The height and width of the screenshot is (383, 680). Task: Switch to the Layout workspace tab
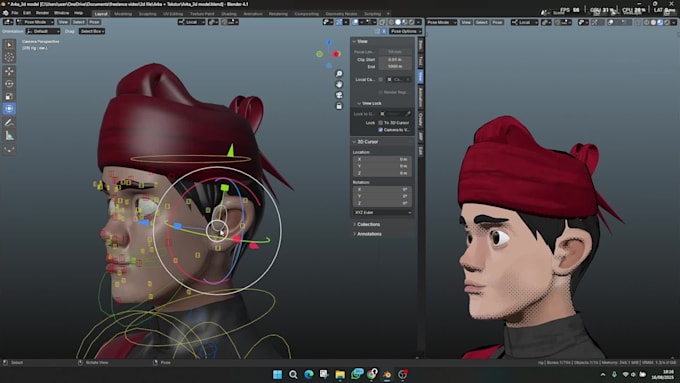pos(101,14)
